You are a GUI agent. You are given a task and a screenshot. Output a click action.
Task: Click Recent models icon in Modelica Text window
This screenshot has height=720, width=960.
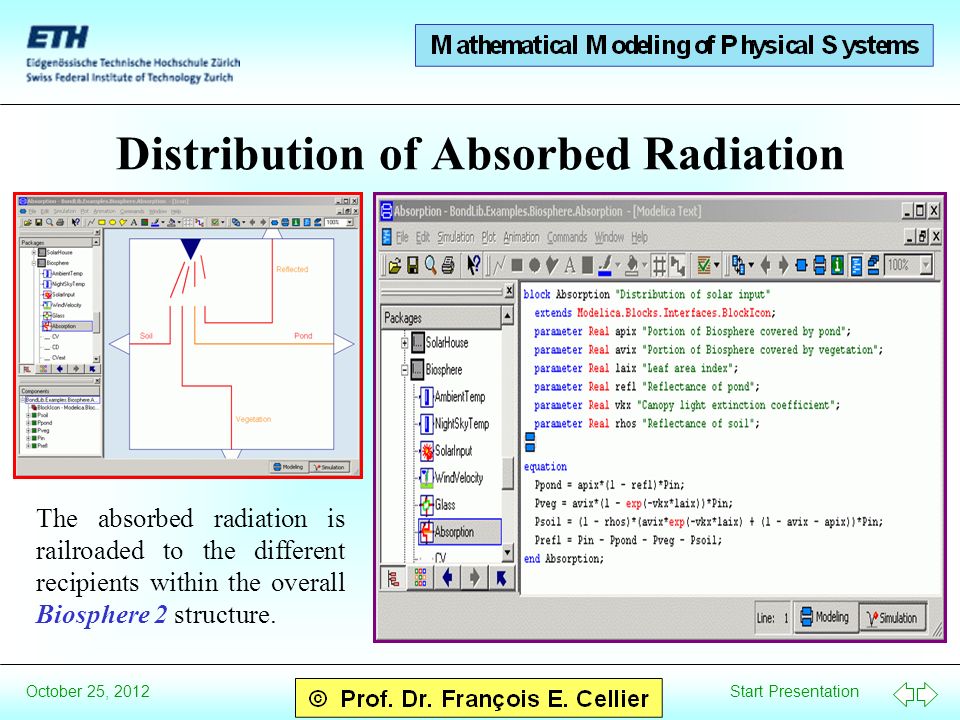tap(739, 266)
